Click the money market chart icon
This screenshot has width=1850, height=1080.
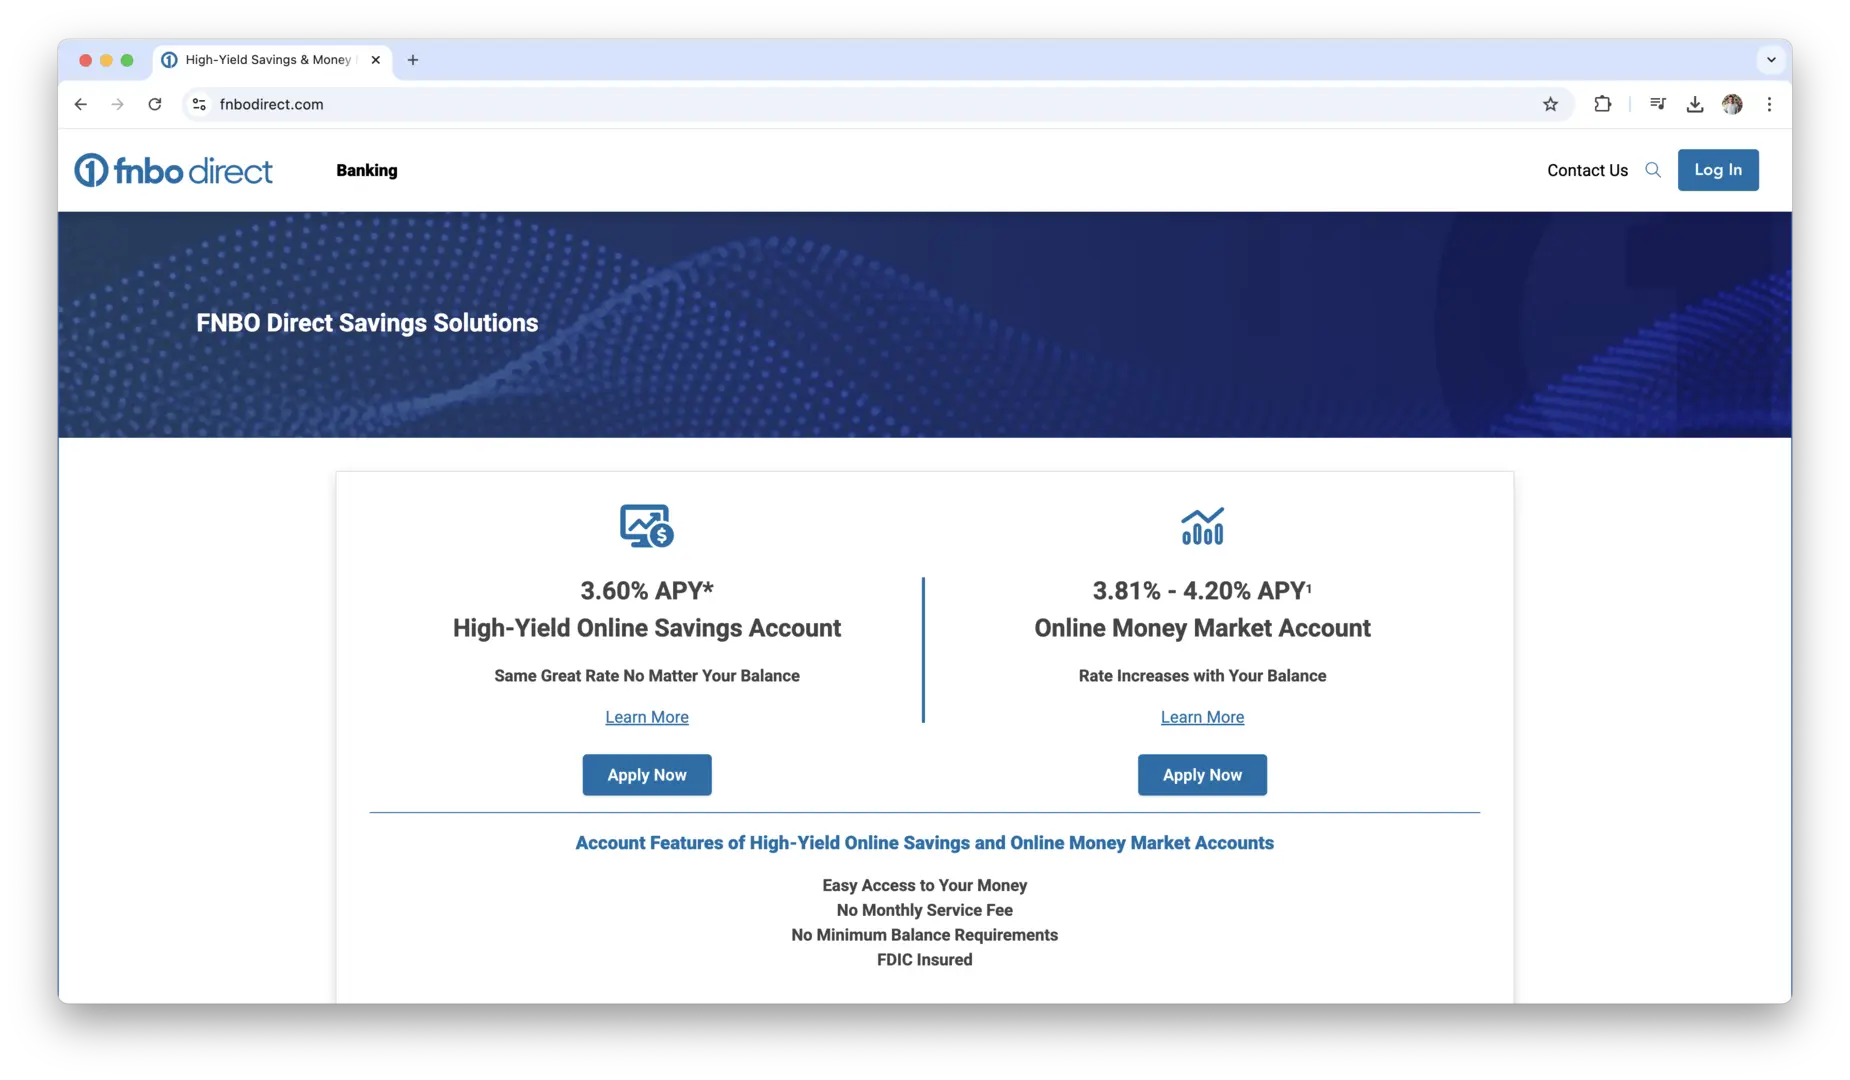tap(1202, 526)
